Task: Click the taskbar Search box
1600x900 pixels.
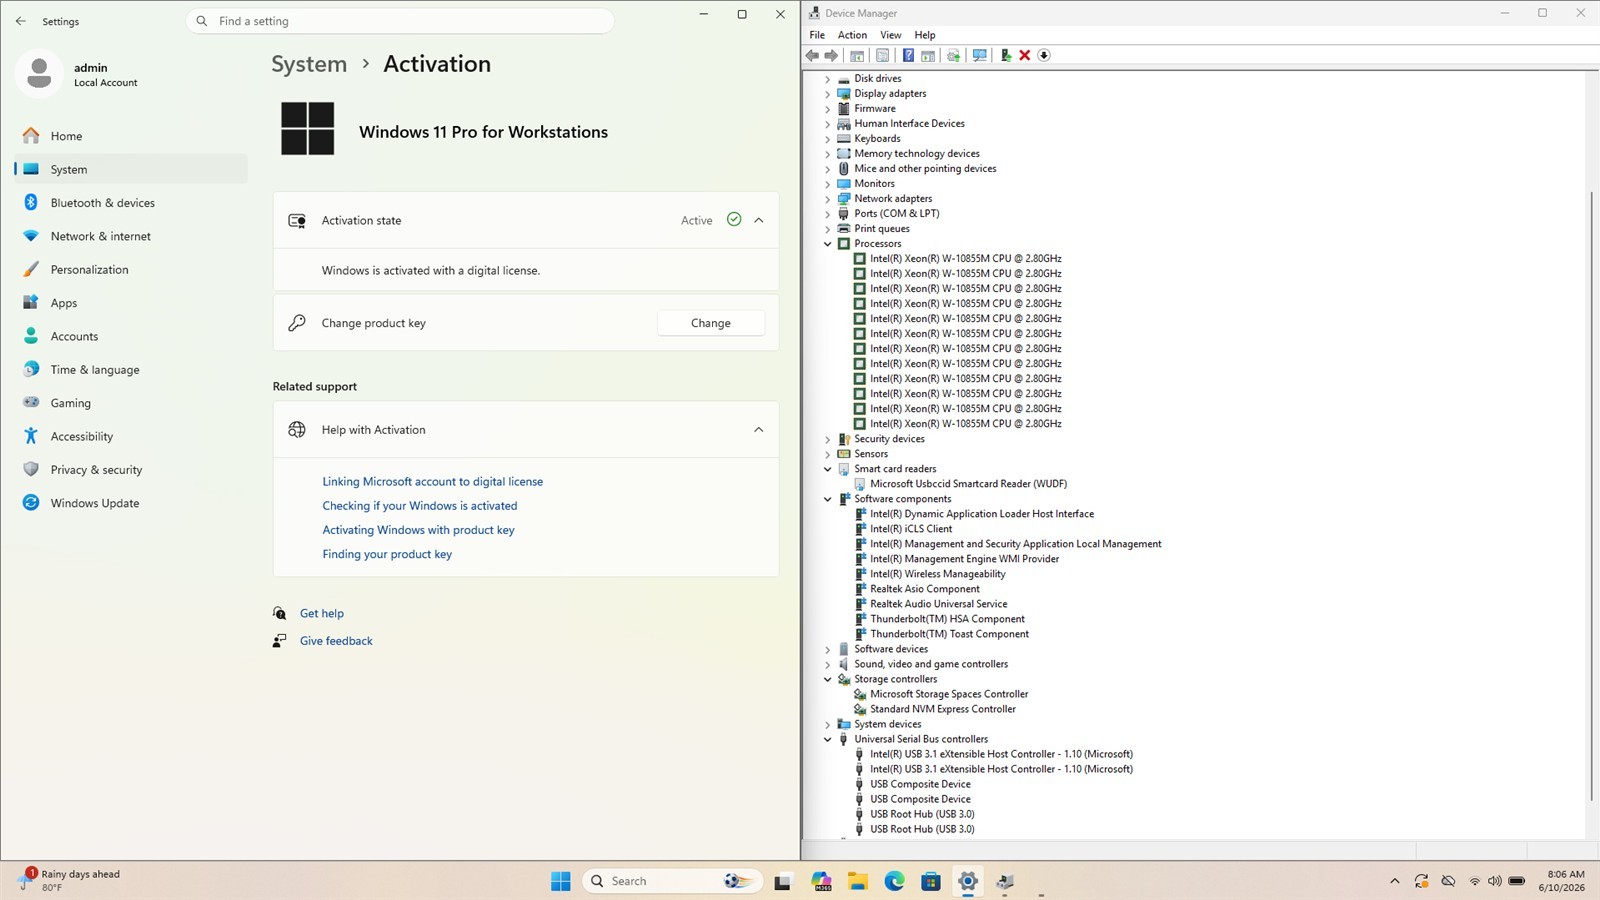Action: pos(672,881)
